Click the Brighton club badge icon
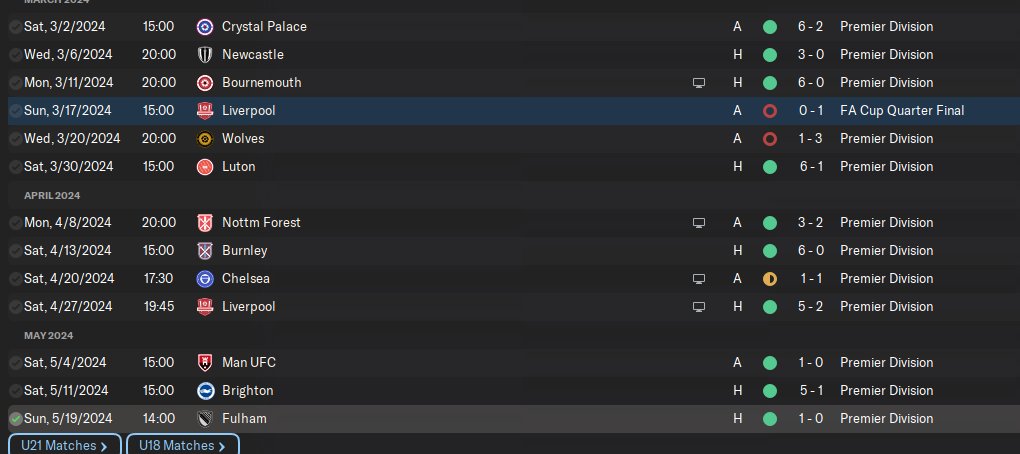 coord(205,390)
